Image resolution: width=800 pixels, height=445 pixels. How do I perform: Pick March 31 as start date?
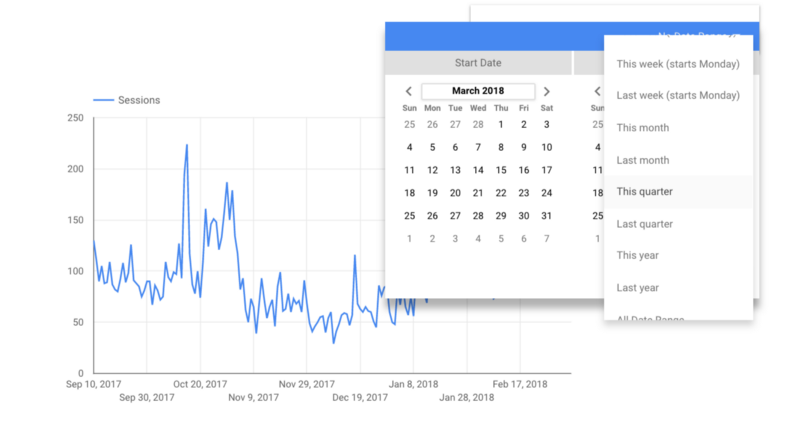click(x=546, y=216)
